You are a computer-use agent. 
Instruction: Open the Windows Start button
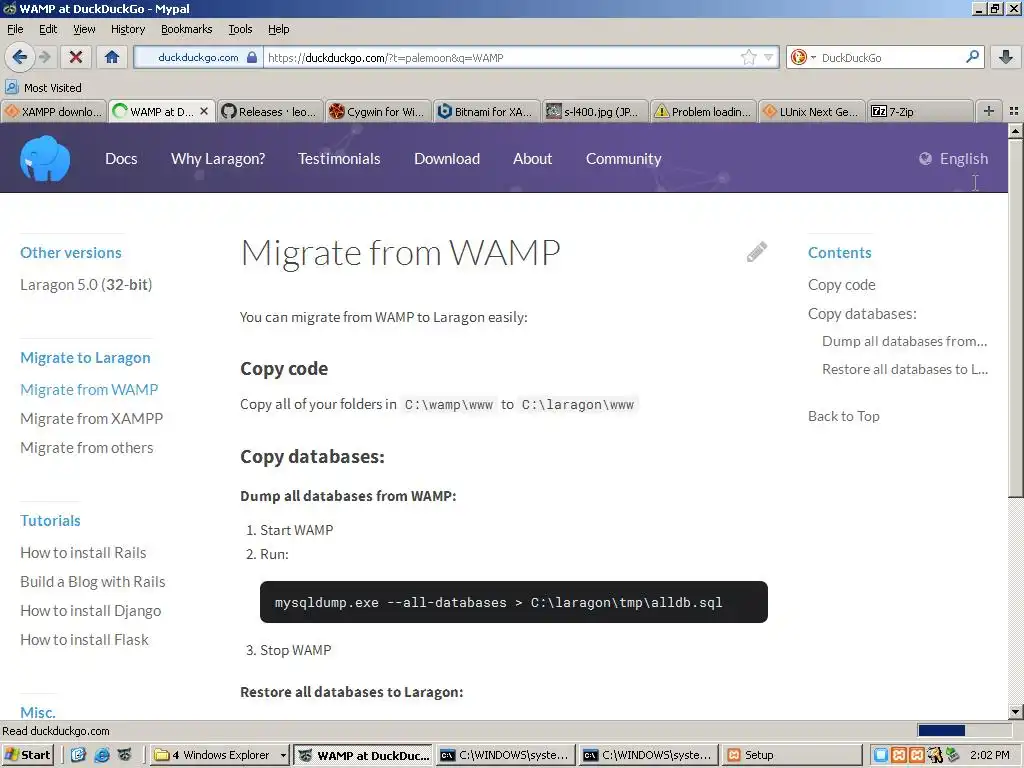click(x=27, y=755)
